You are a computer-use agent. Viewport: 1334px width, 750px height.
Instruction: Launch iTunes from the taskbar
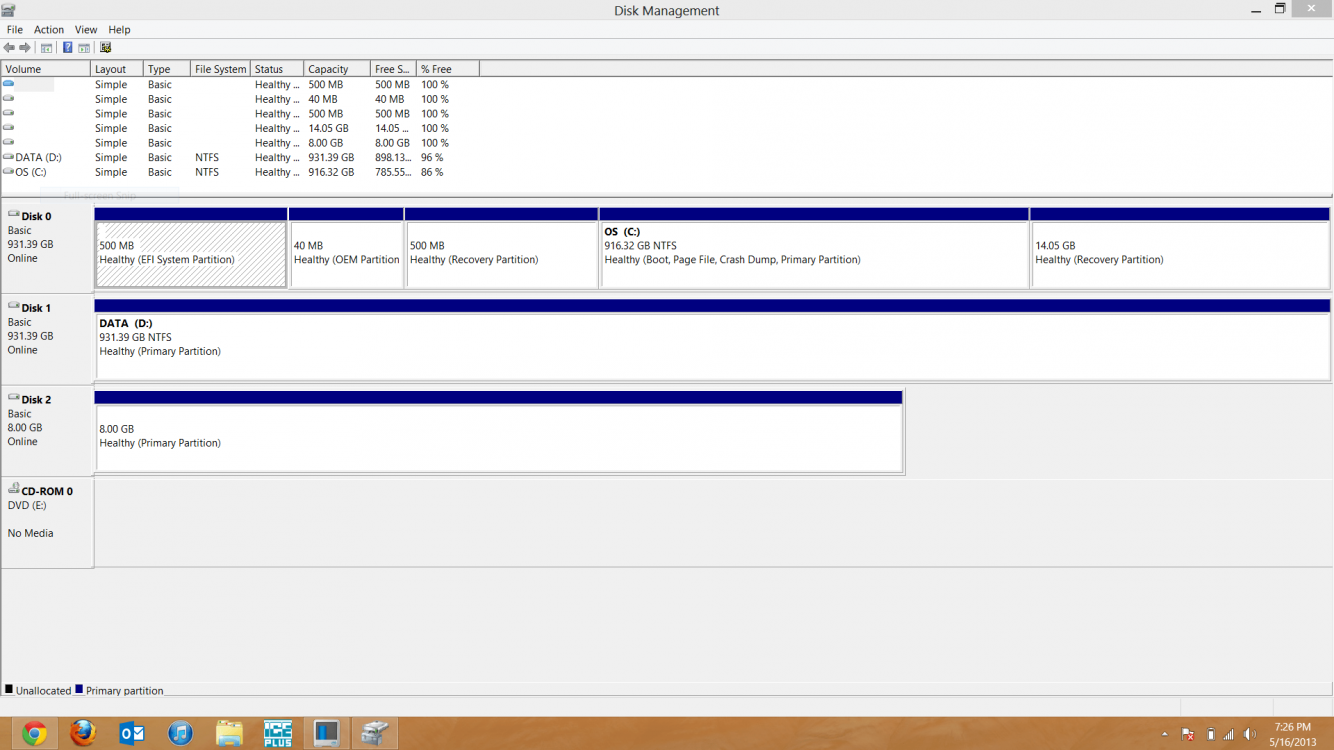click(180, 733)
